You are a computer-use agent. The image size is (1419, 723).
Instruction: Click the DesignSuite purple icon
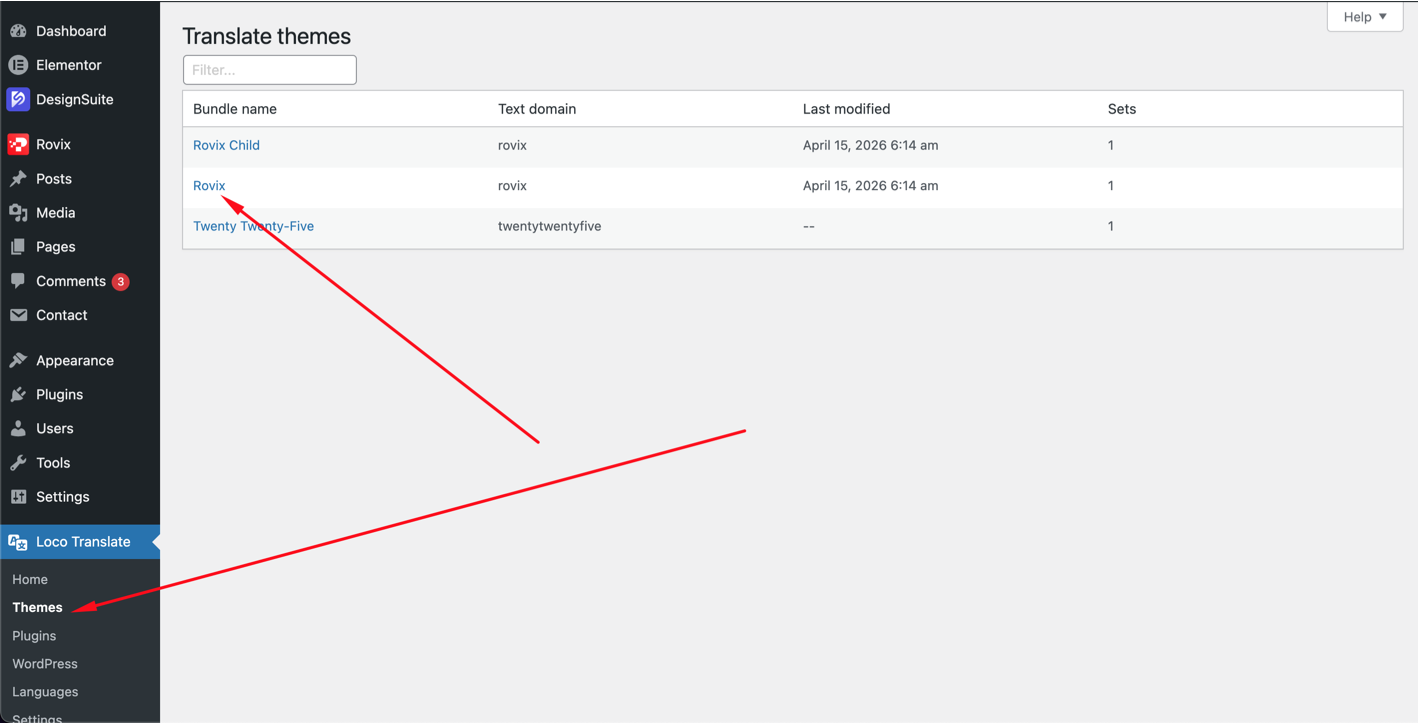click(x=18, y=99)
